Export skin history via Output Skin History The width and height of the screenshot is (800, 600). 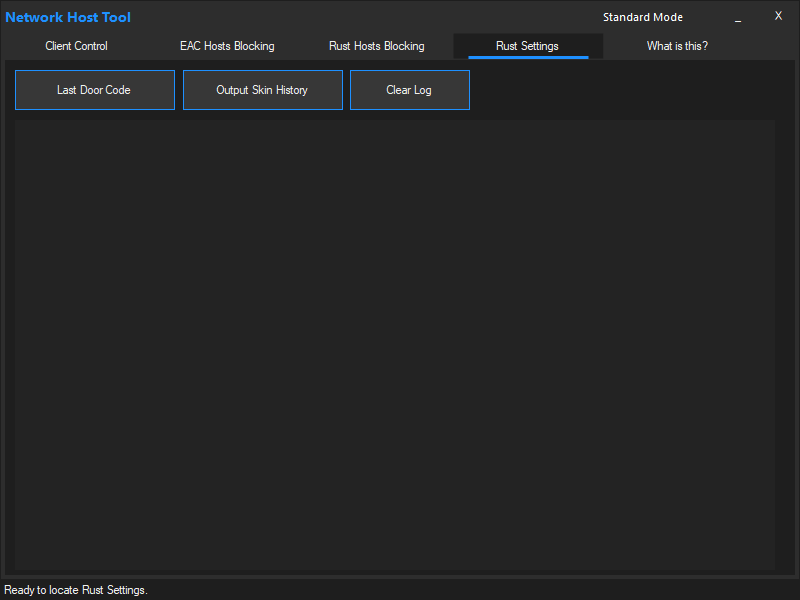[262, 89]
